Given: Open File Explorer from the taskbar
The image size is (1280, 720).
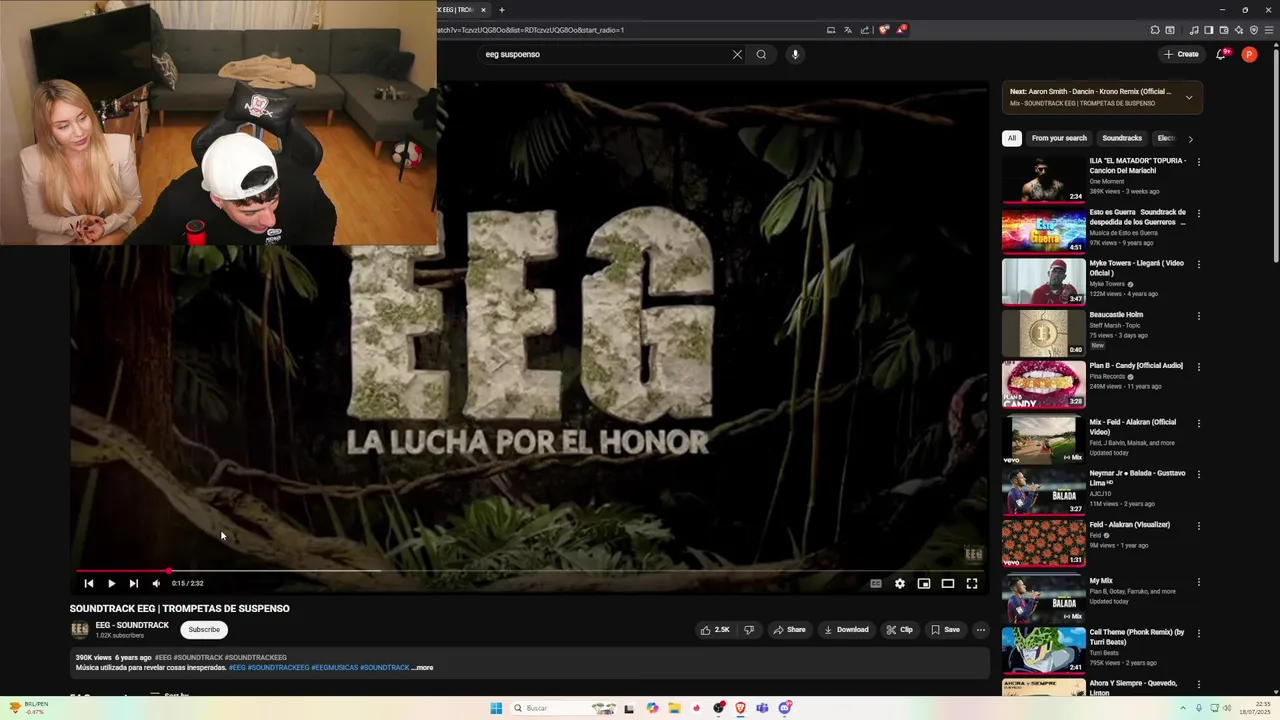Looking at the screenshot, I should tap(674, 708).
